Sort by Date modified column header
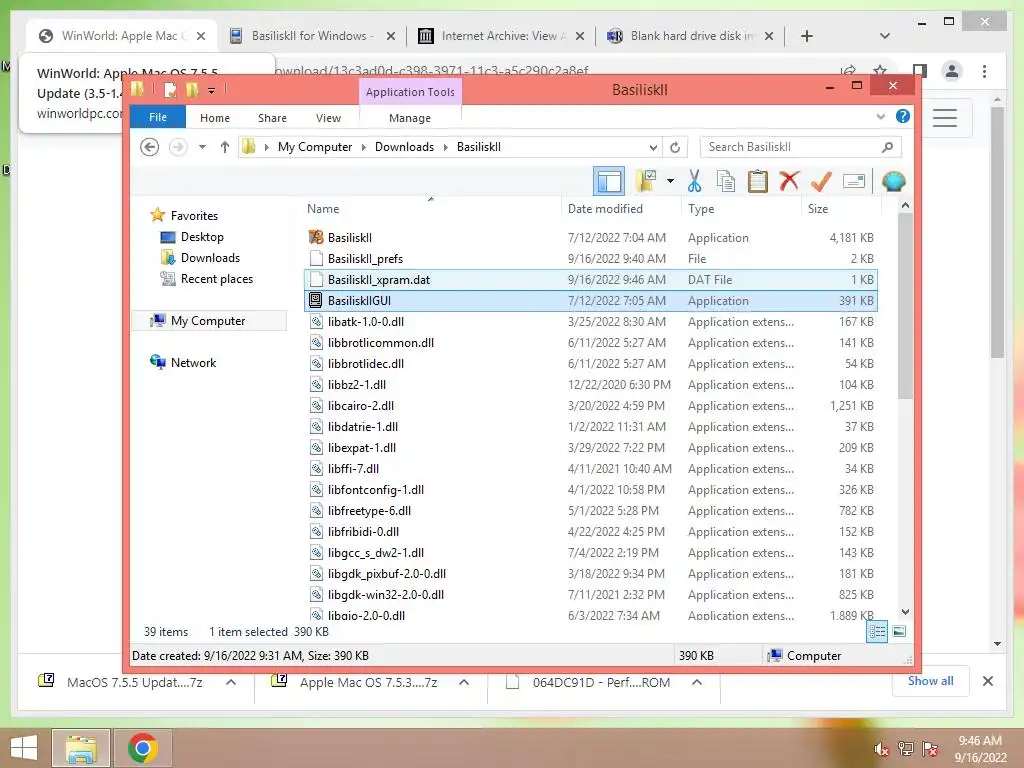The image size is (1024, 768). click(x=620, y=208)
